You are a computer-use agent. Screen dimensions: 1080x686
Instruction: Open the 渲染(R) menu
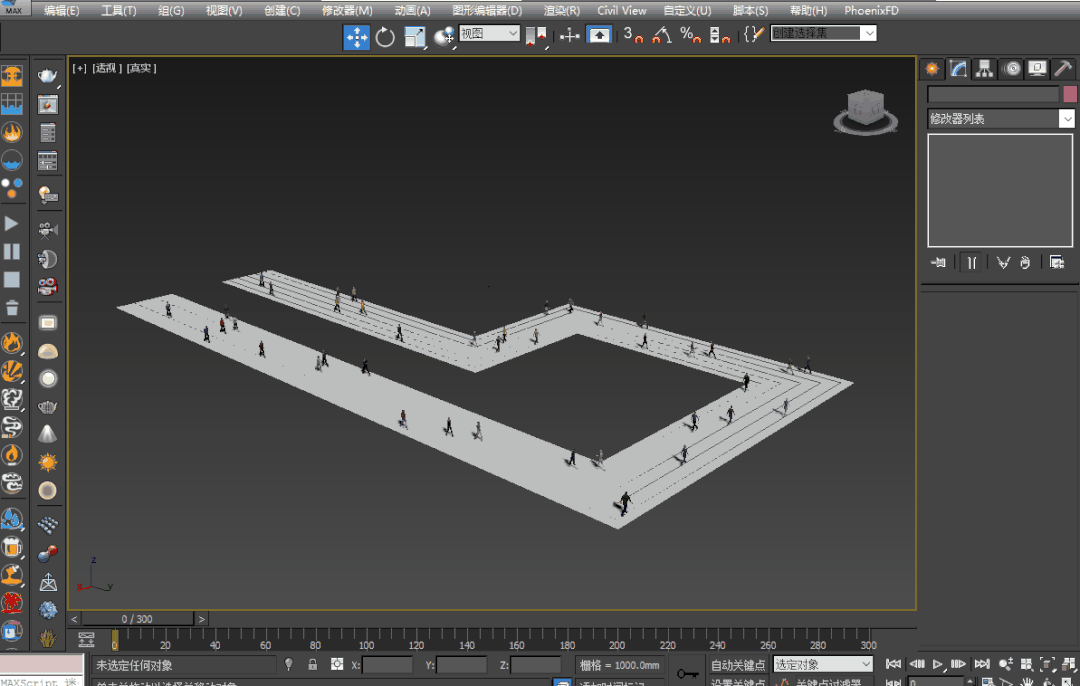[561, 10]
